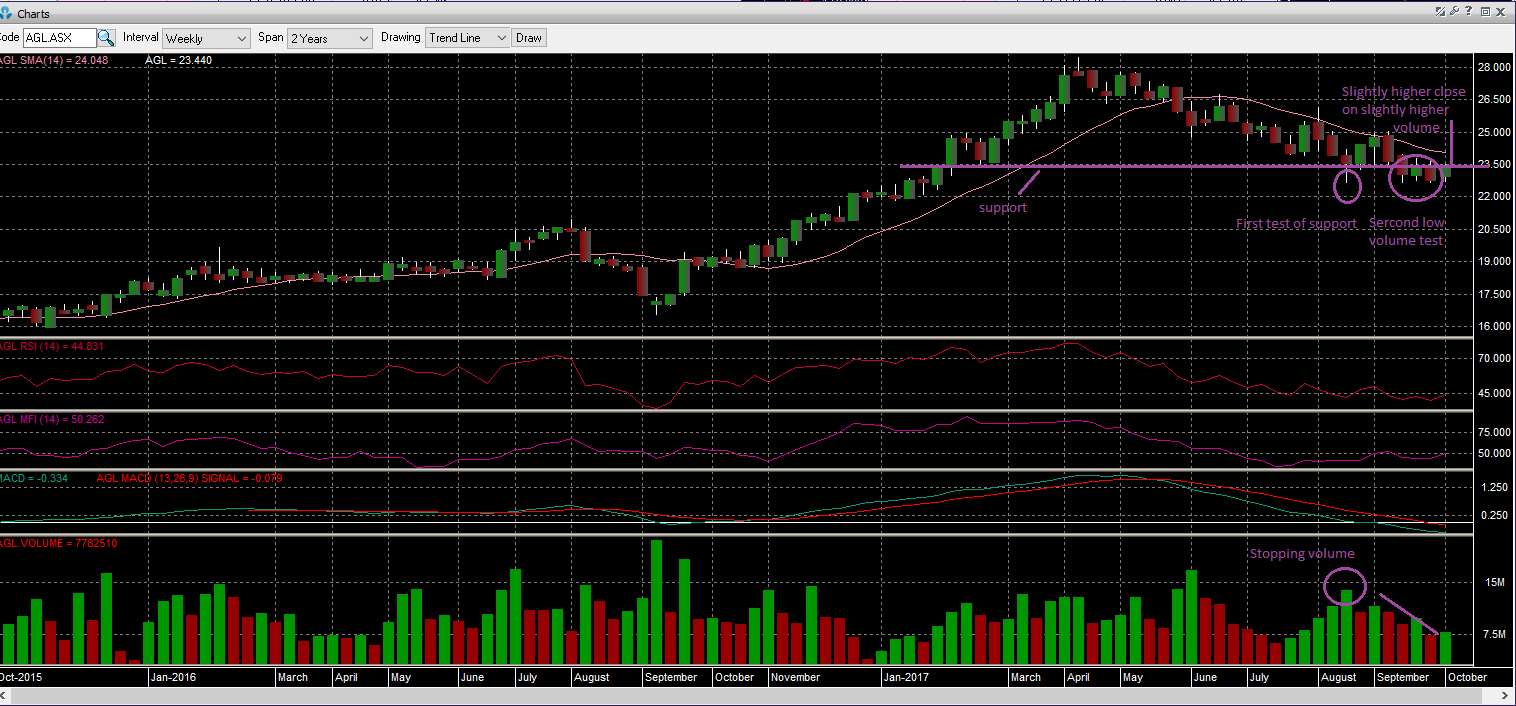
Task: Click the magnifier search icon beside Code
Action: 106,38
